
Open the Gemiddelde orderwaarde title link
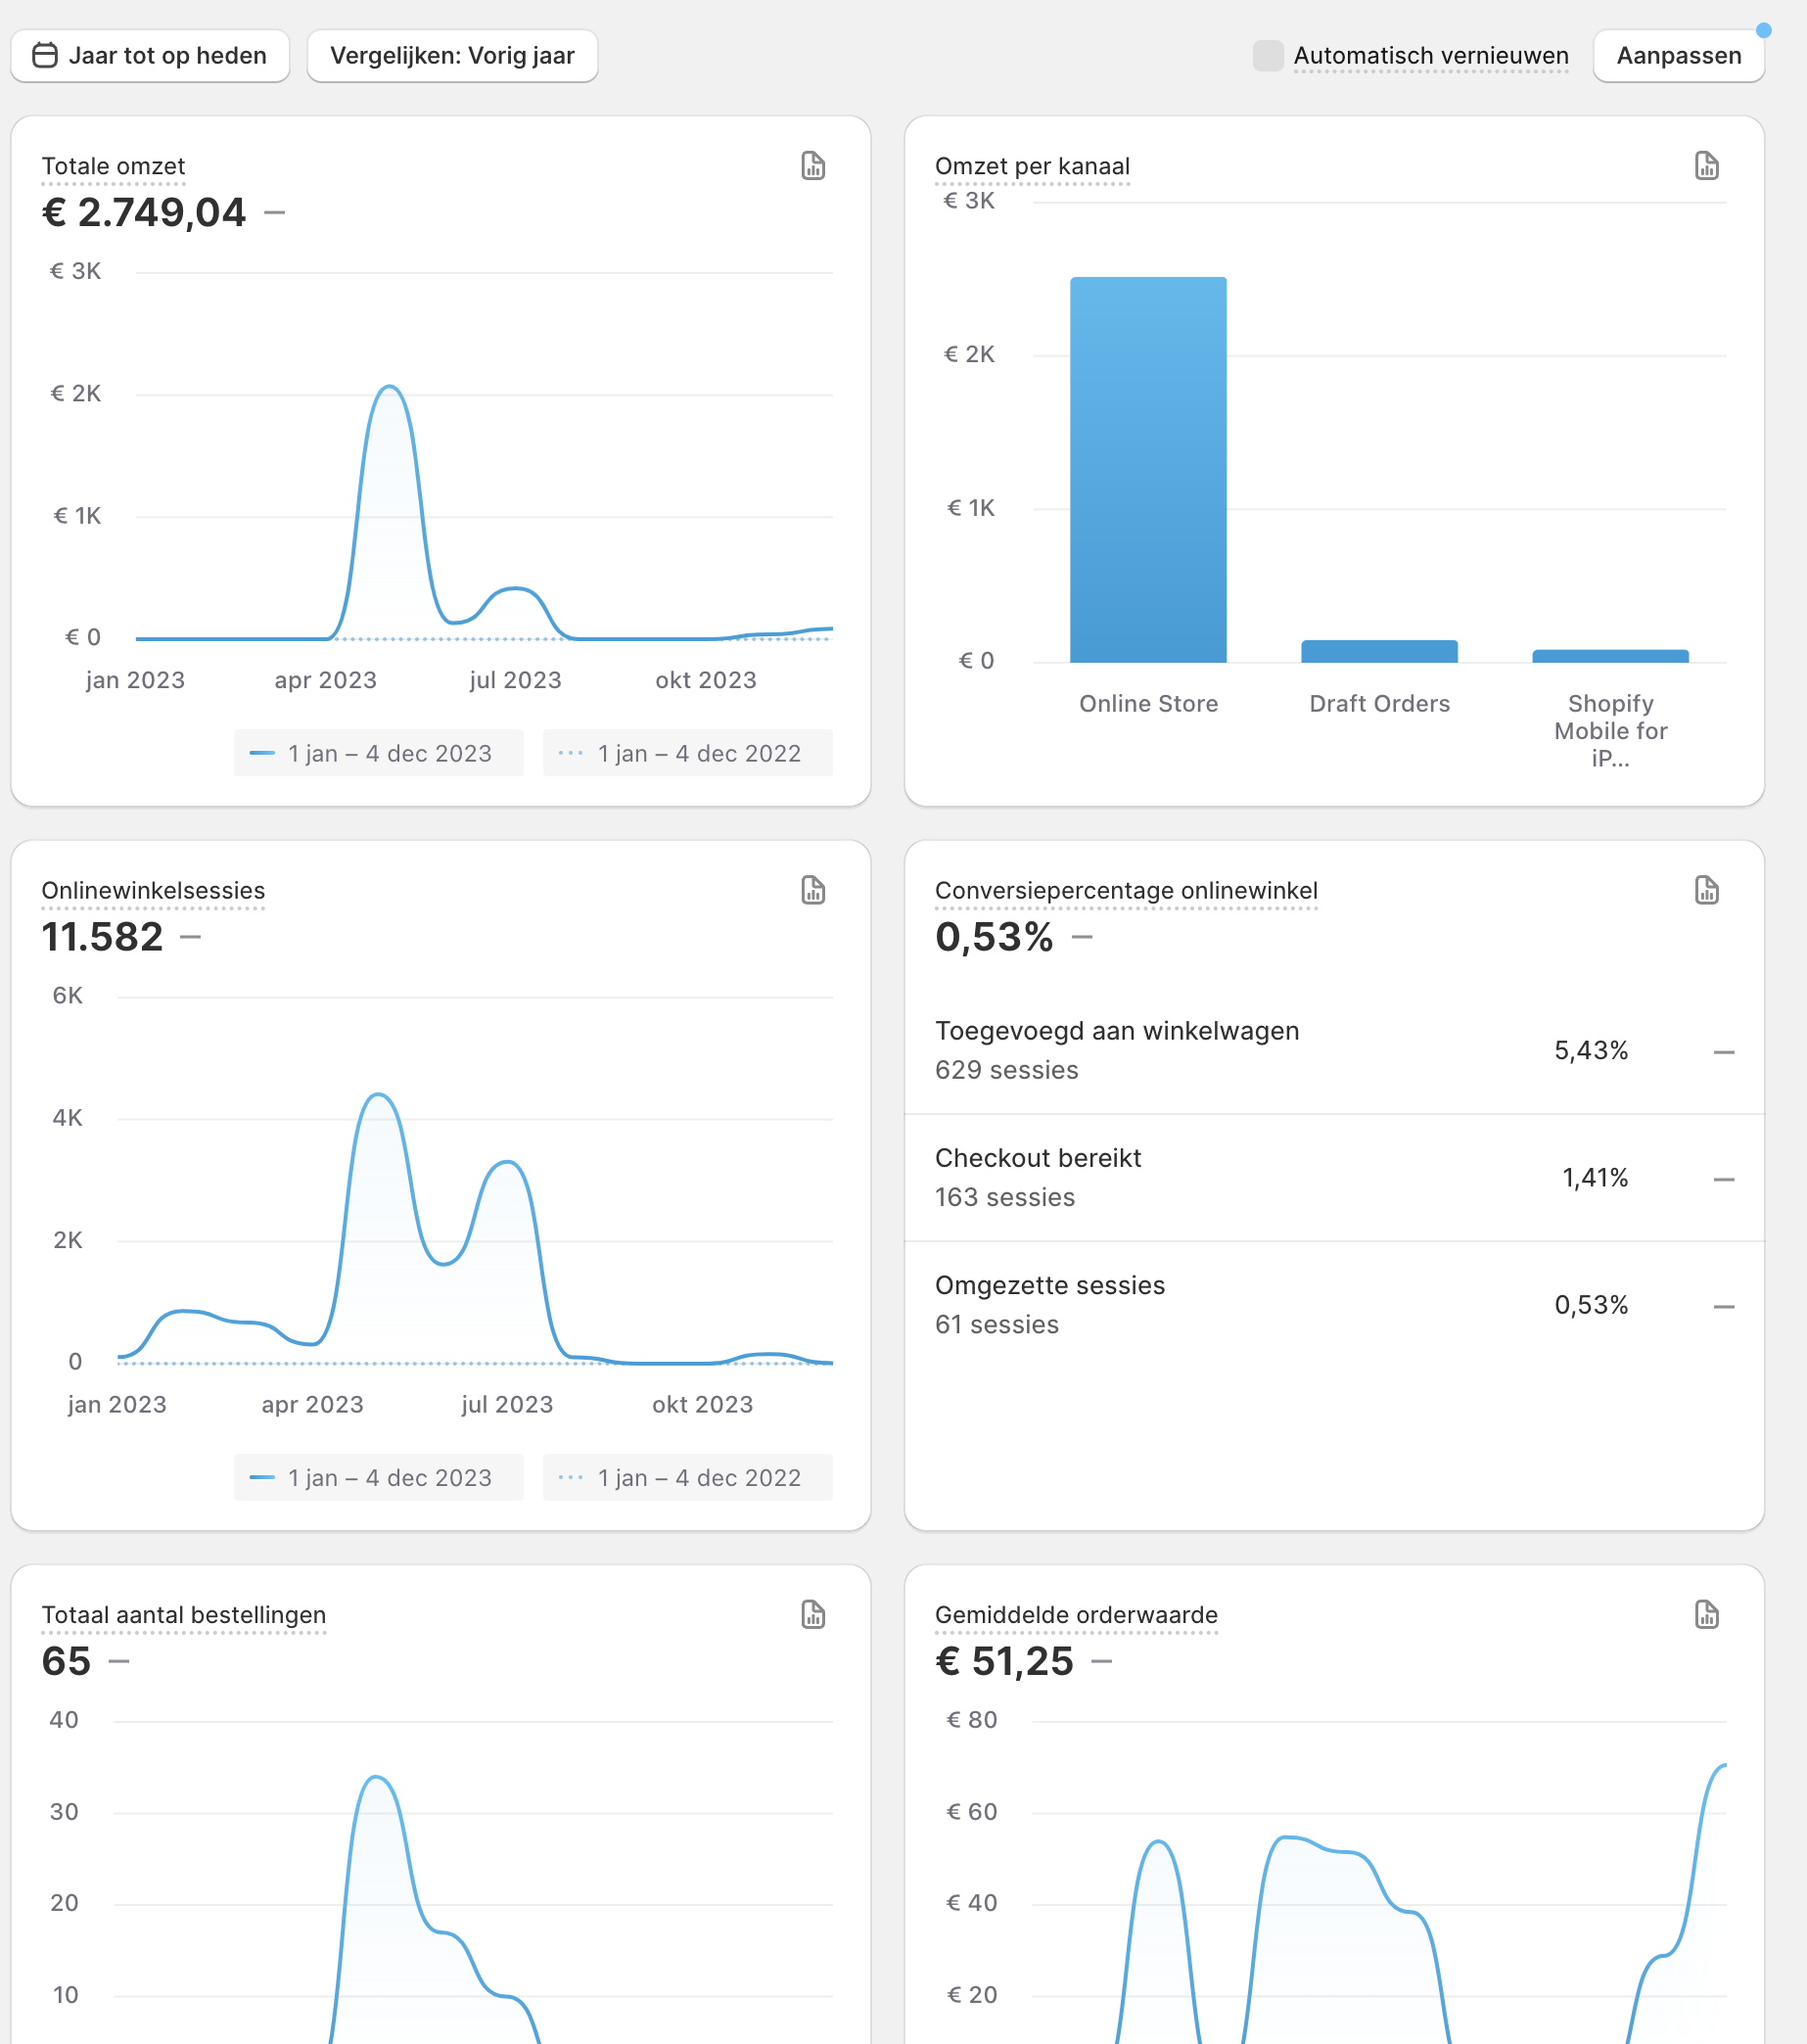point(1076,1614)
